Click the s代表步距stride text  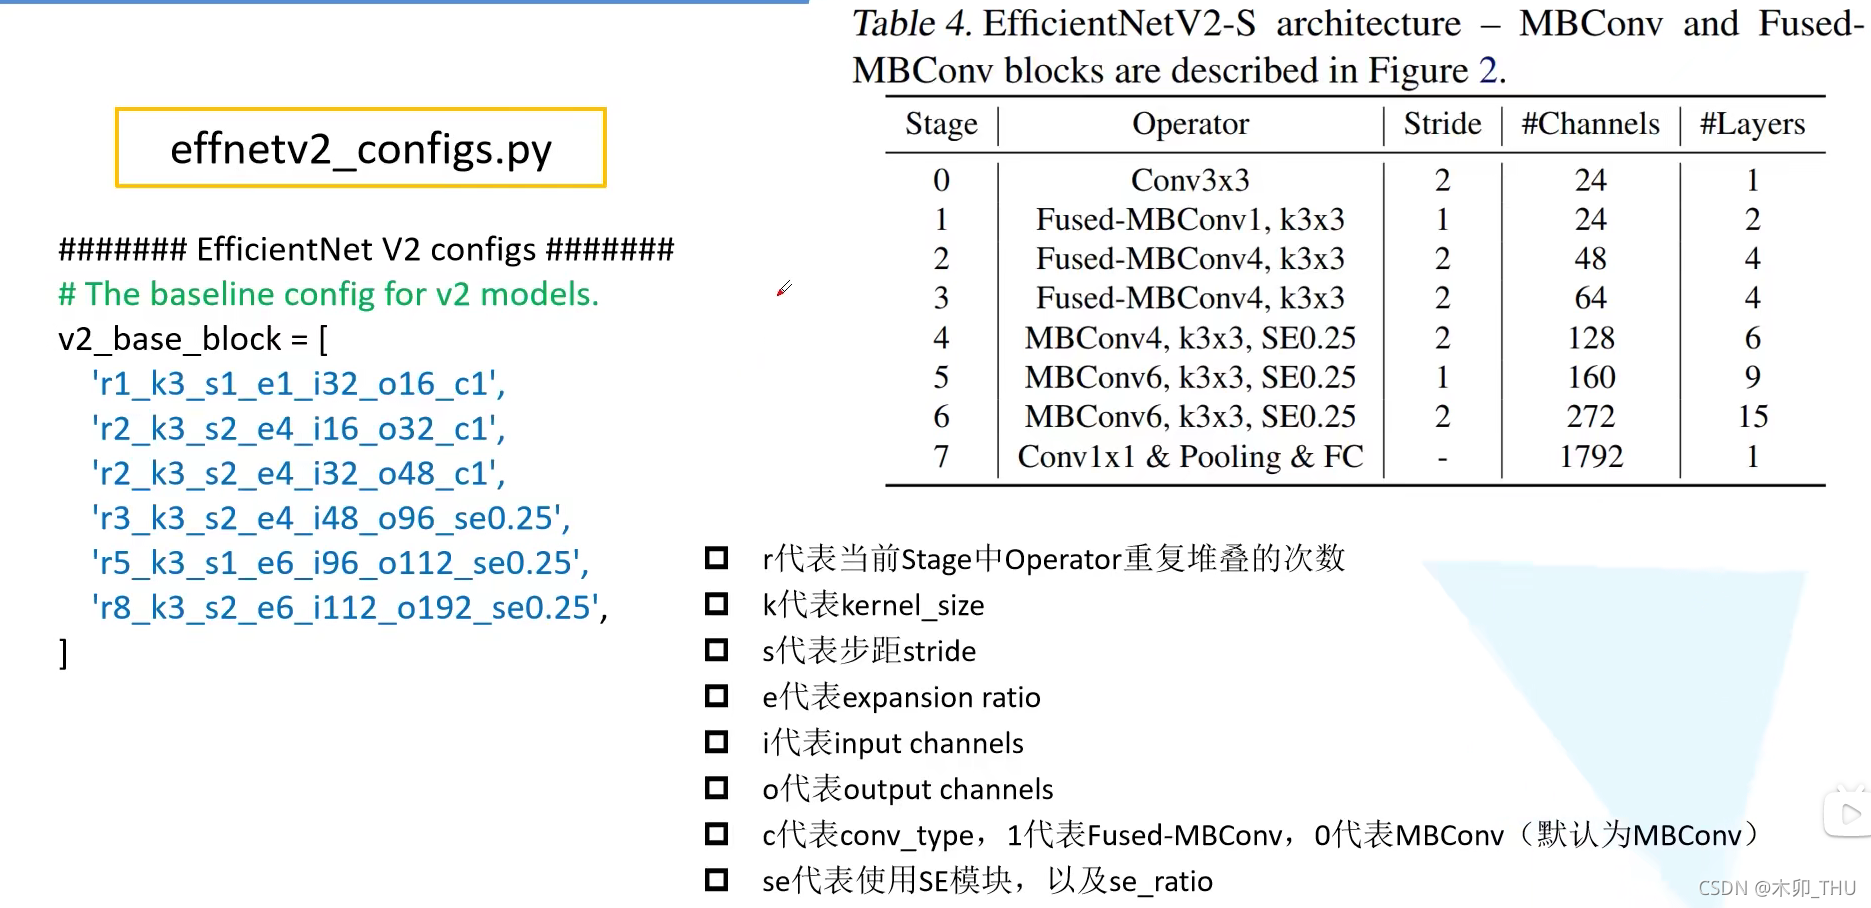coord(869,651)
